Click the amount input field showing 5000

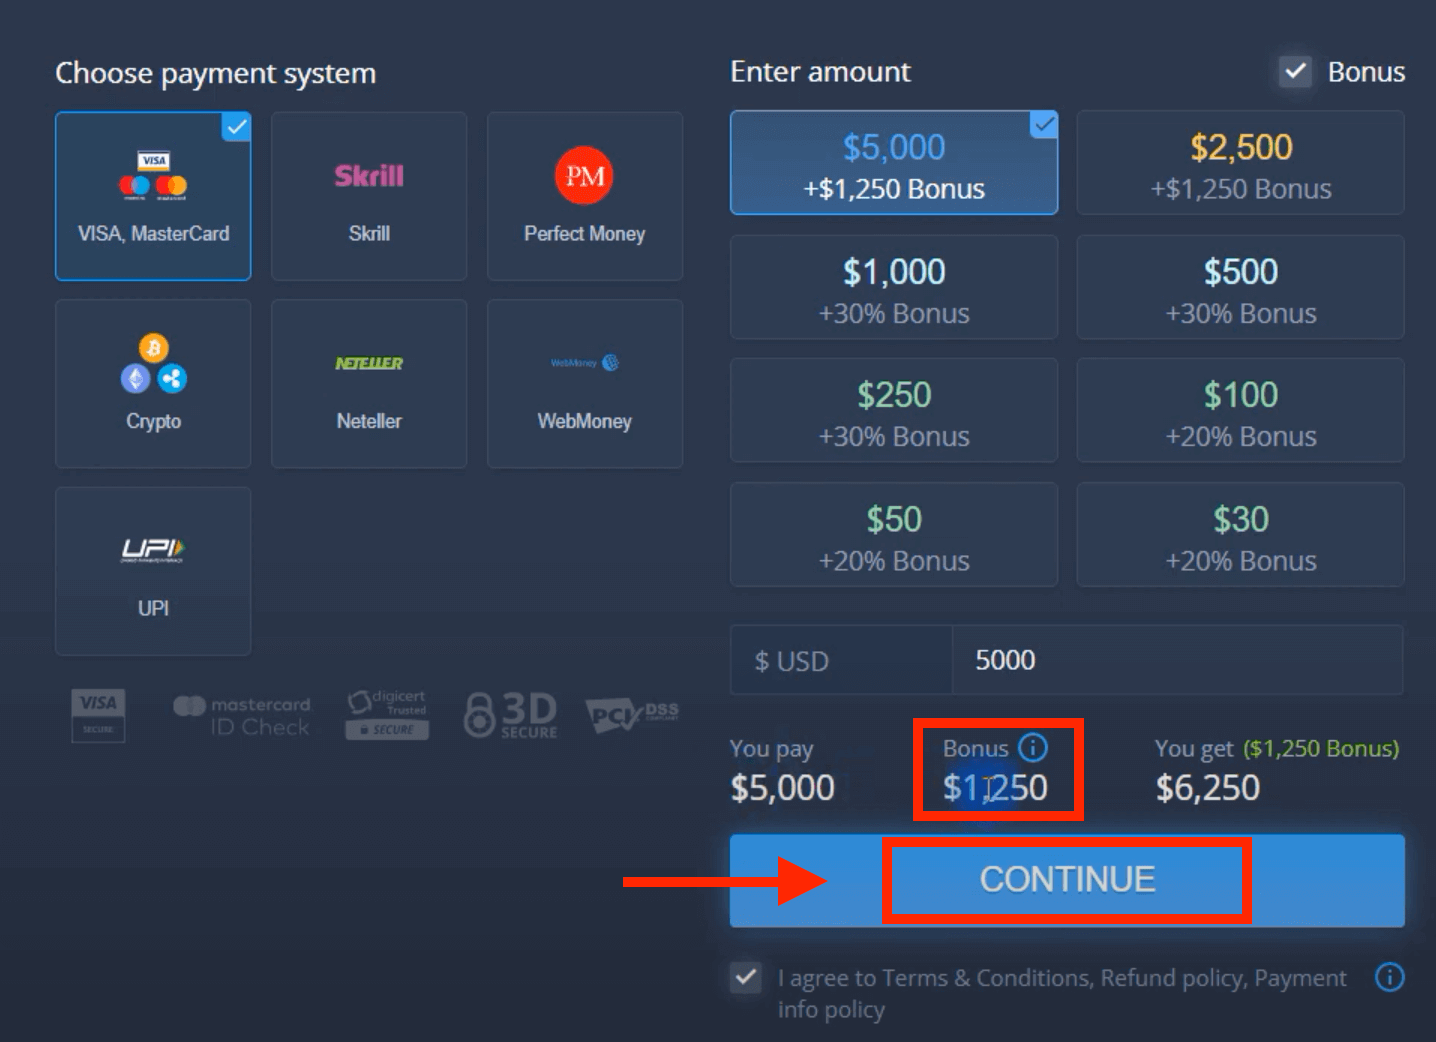point(1178,660)
